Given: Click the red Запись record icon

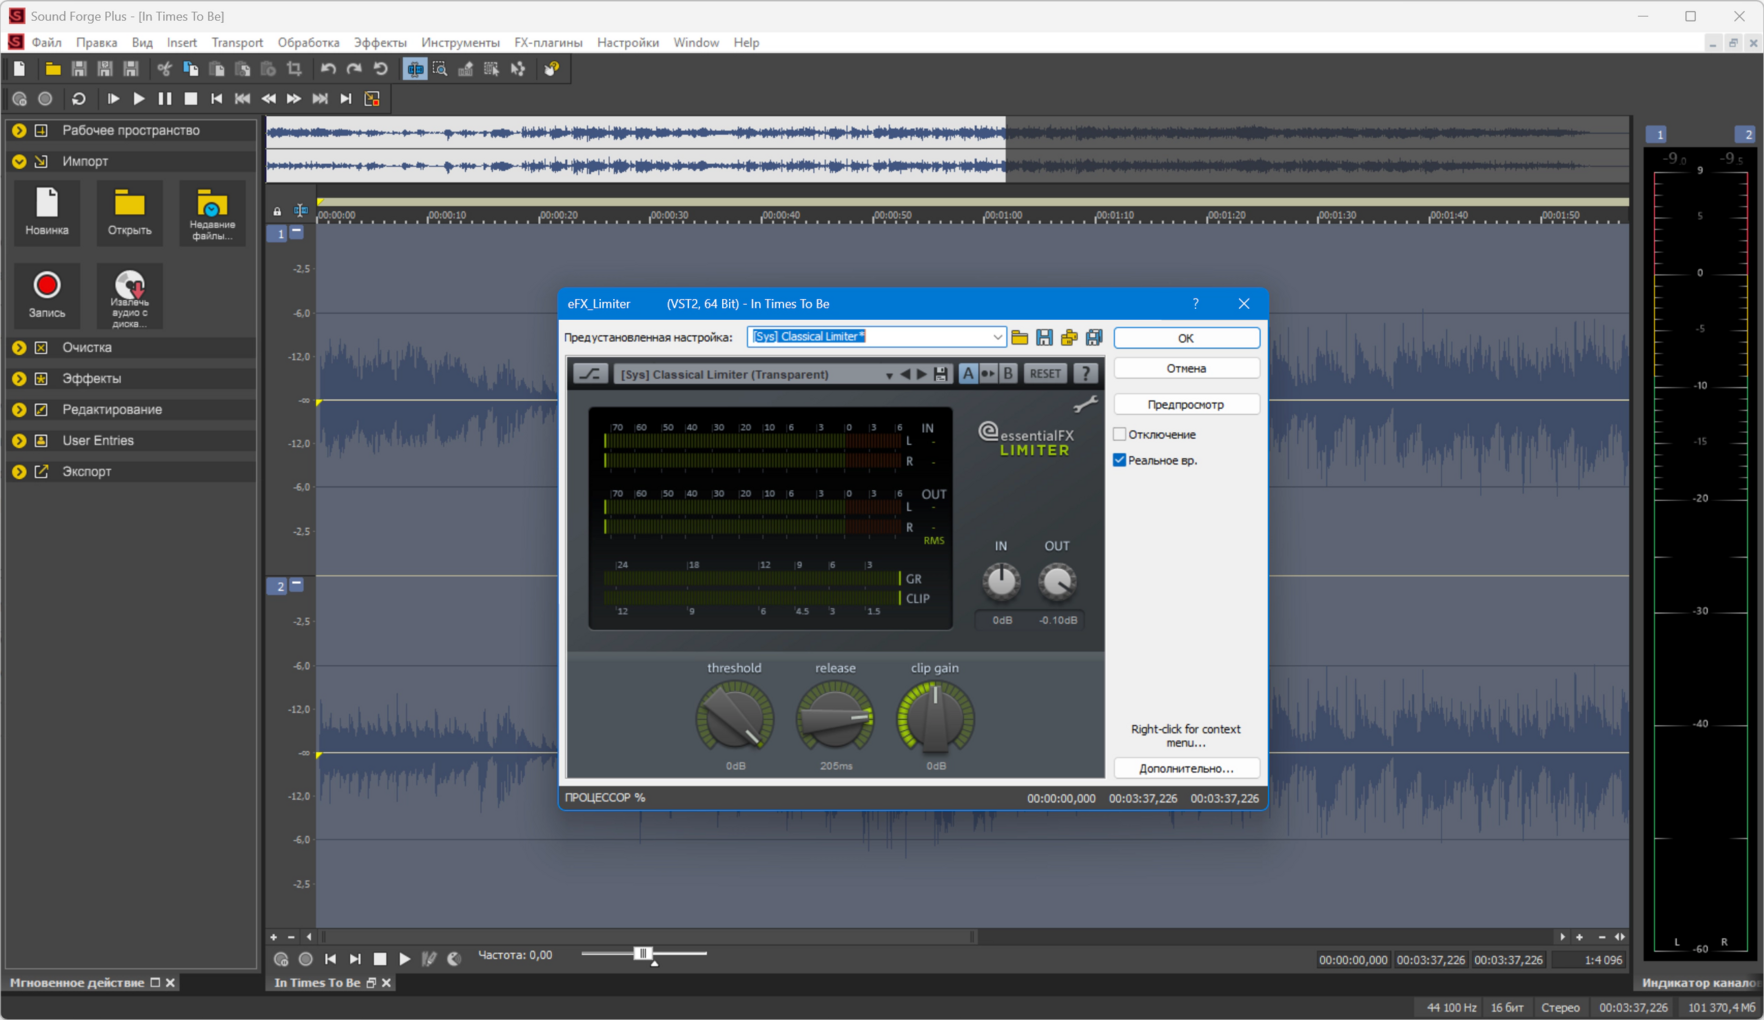Looking at the screenshot, I should pyautogui.click(x=47, y=294).
